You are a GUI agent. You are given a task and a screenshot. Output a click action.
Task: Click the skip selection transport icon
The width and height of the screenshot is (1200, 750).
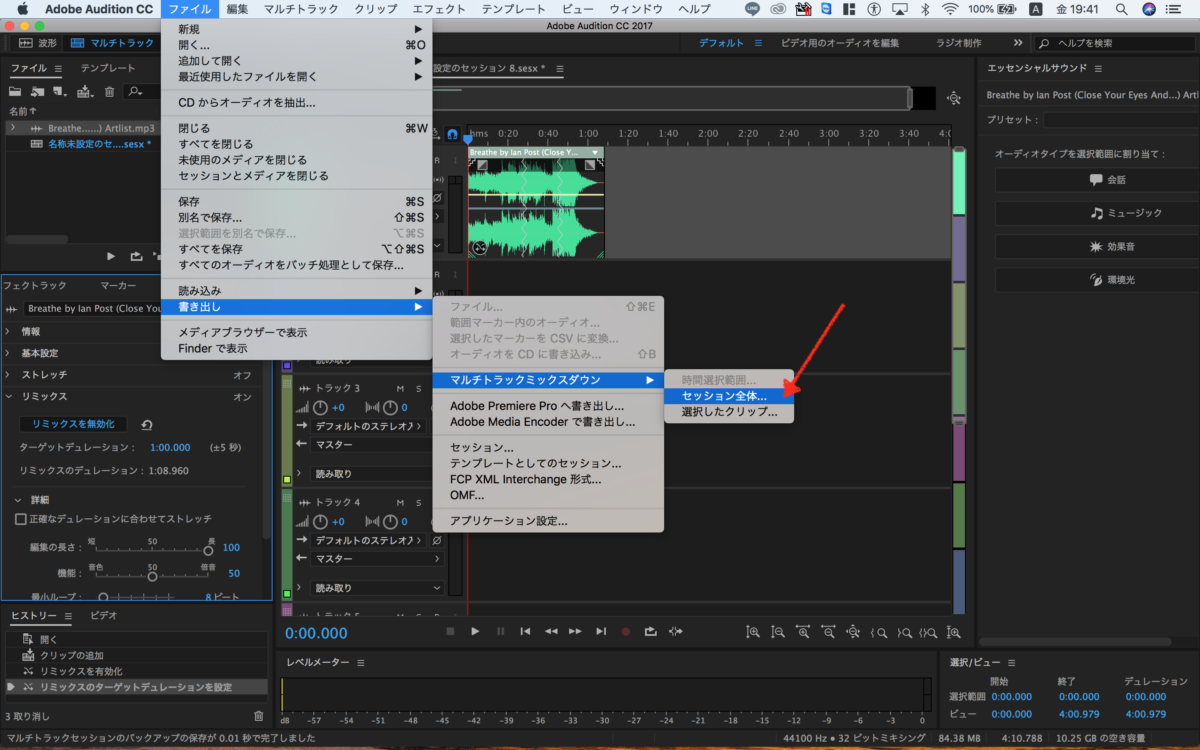[676, 631]
